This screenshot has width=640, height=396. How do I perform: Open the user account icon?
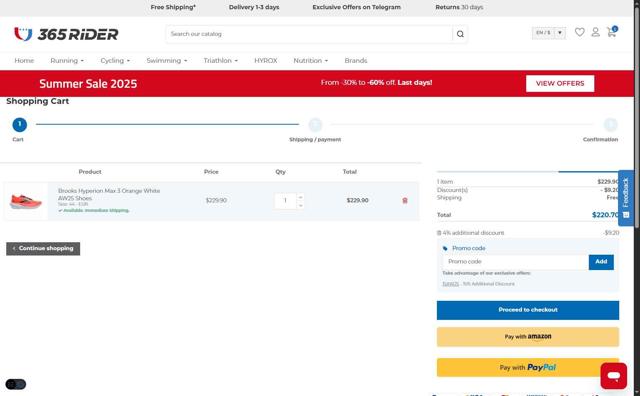[x=595, y=32]
